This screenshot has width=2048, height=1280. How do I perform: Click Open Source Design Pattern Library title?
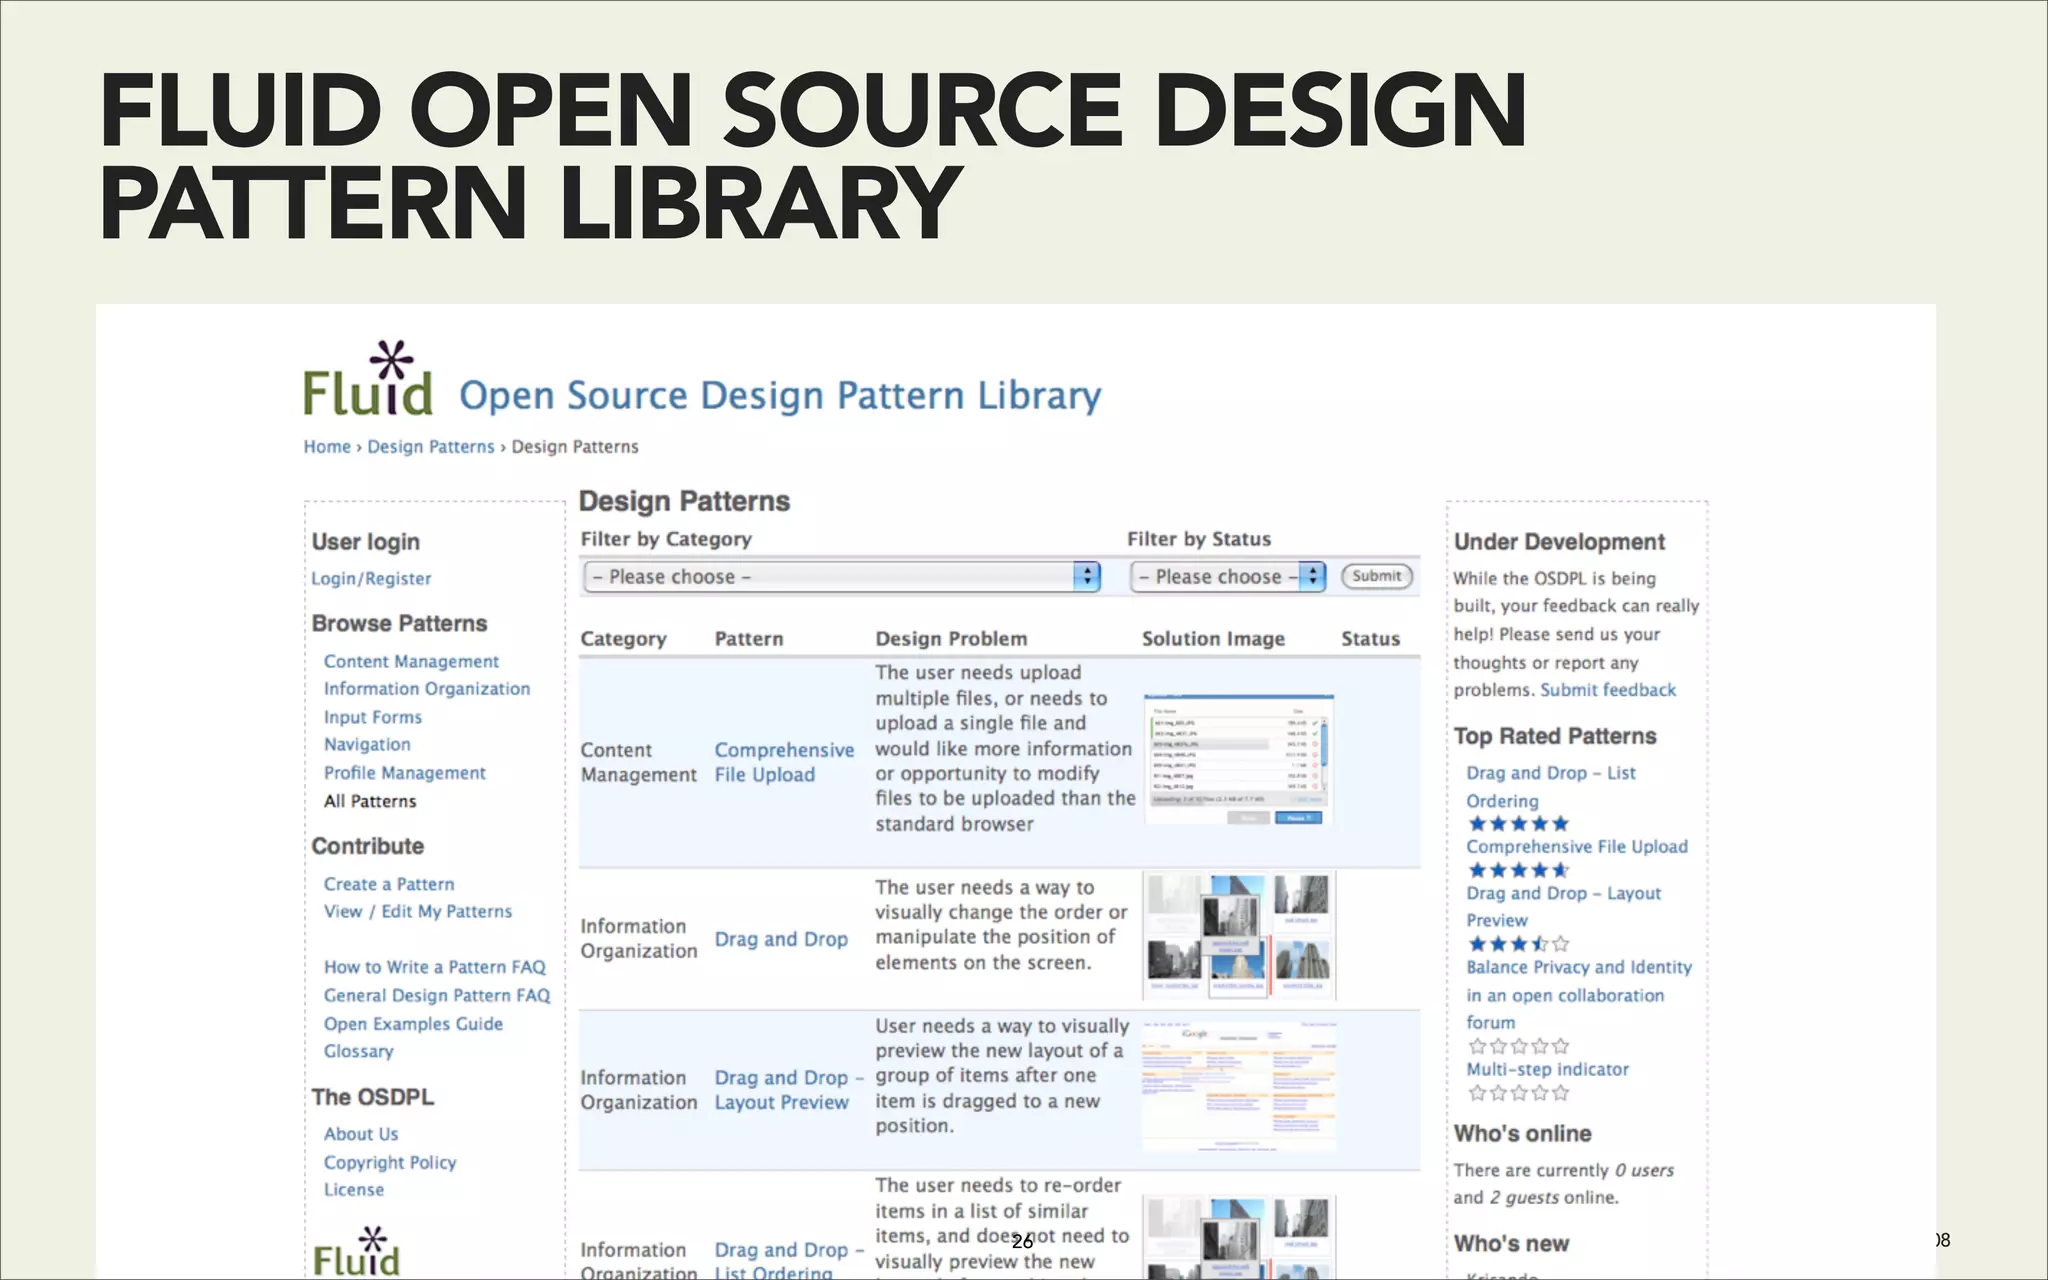point(780,396)
